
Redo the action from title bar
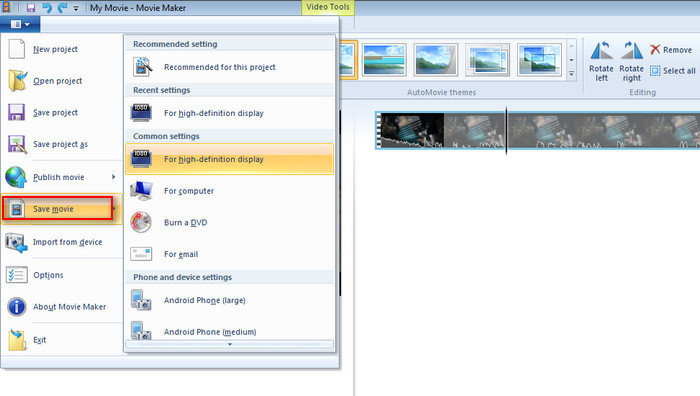point(62,8)
